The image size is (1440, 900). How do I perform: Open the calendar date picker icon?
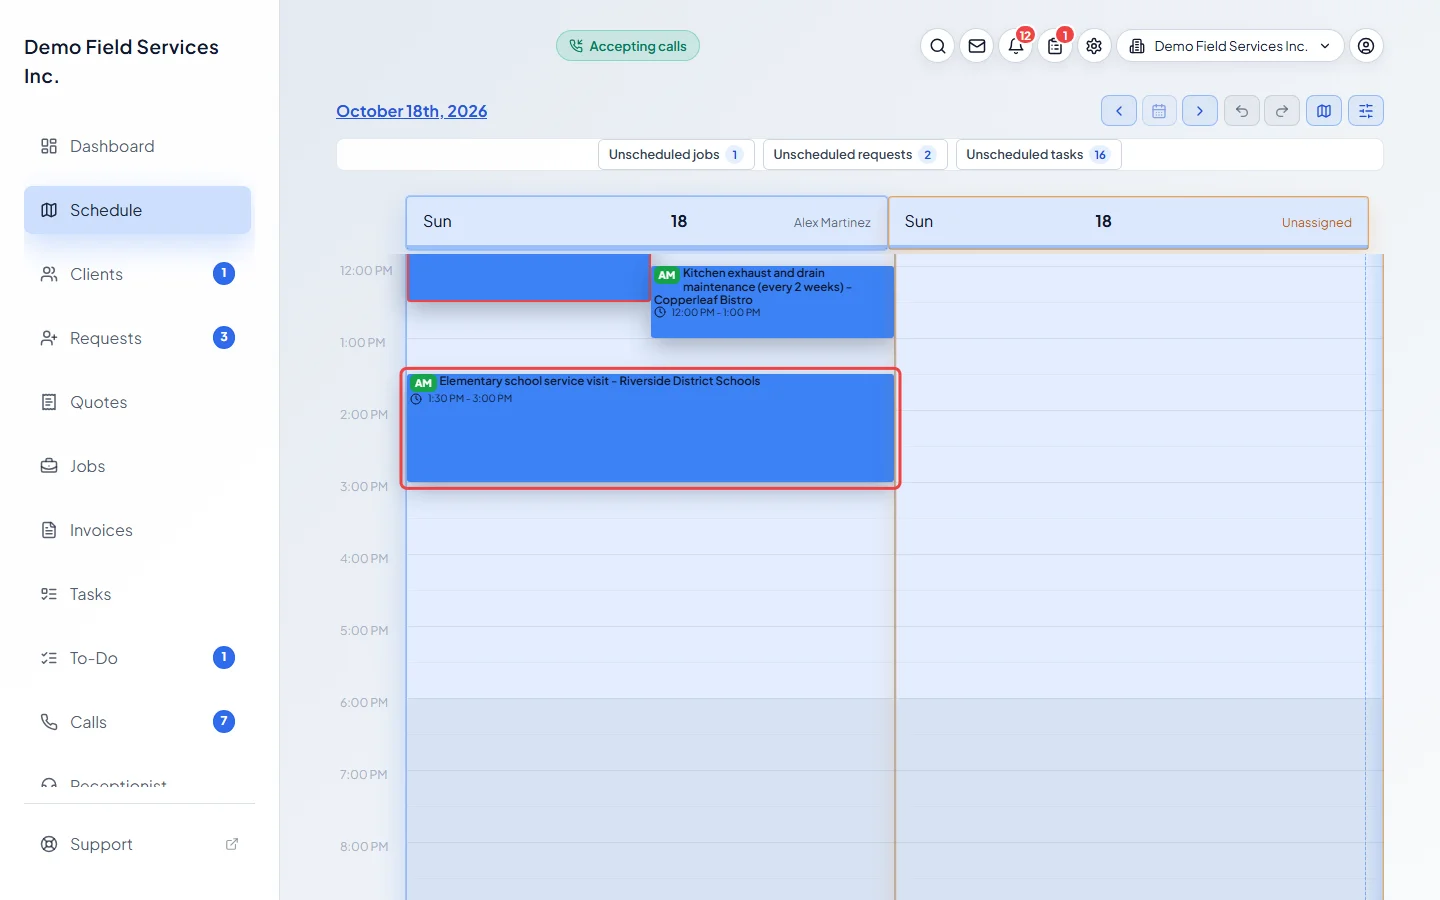point(1159,111)
